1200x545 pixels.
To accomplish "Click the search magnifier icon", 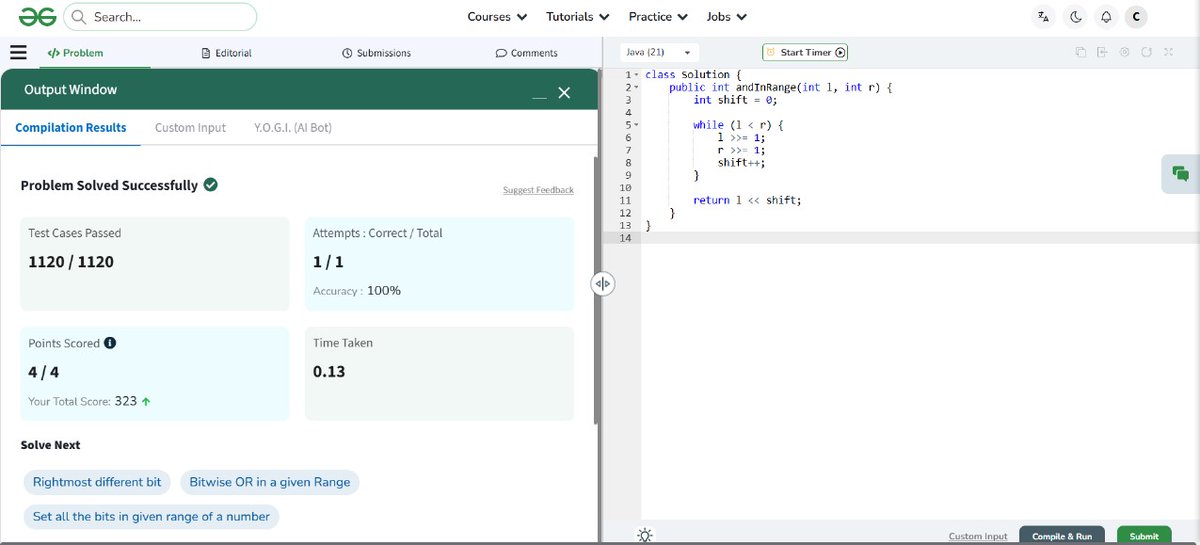I will click(x=78, y=17).
